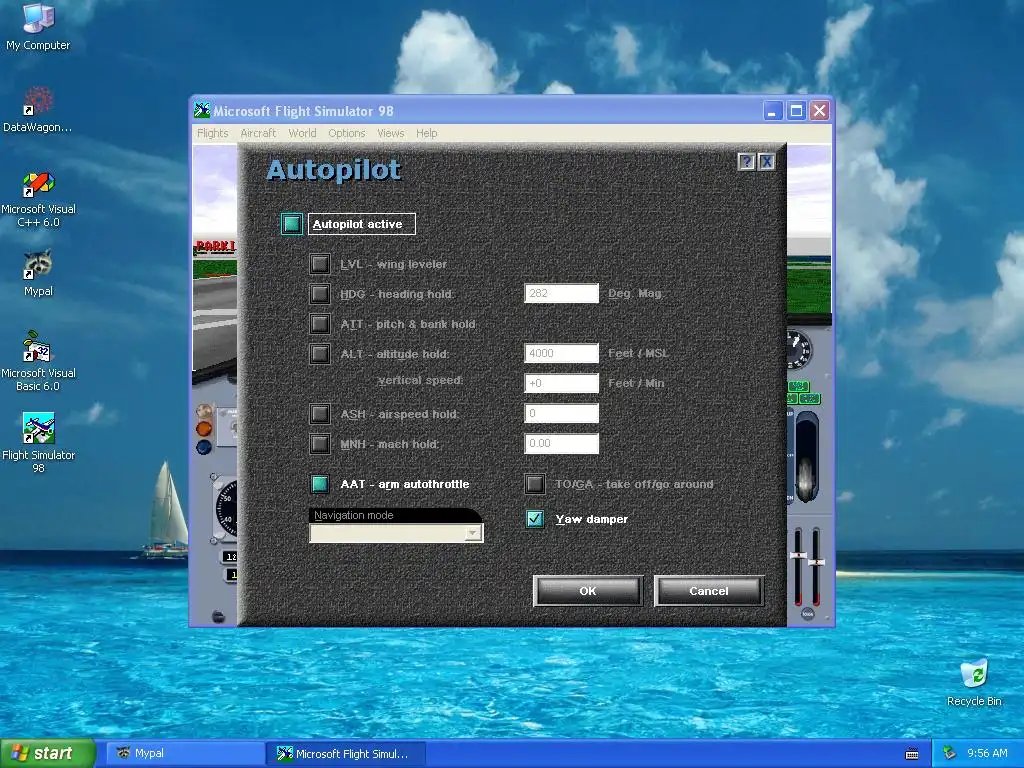Click the Autopilot dialog help question-mark icon
1024x768 pixels.
746,162
